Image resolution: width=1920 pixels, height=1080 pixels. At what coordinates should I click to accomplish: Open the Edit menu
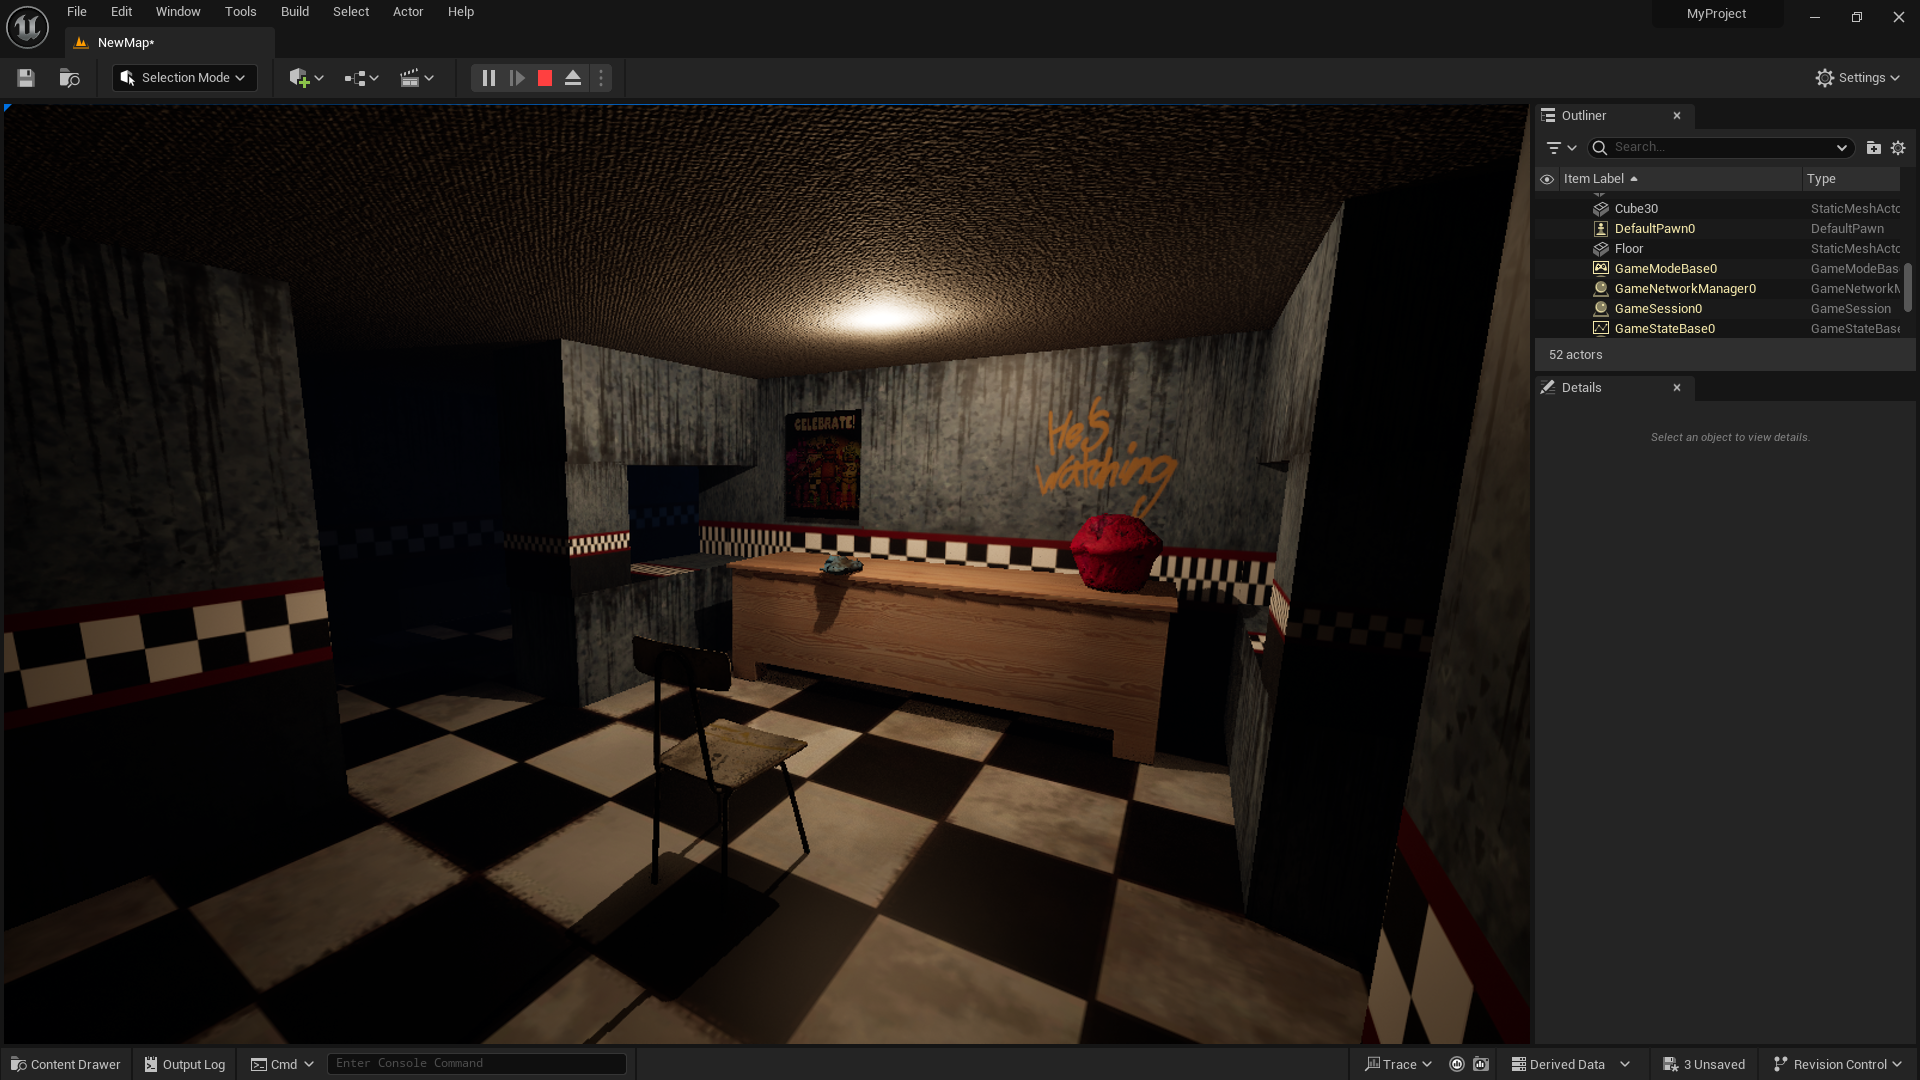click(121, 12)
